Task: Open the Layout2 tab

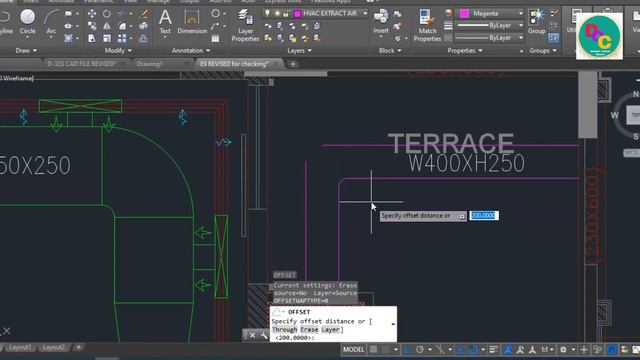Action: (x=53, y=347)
